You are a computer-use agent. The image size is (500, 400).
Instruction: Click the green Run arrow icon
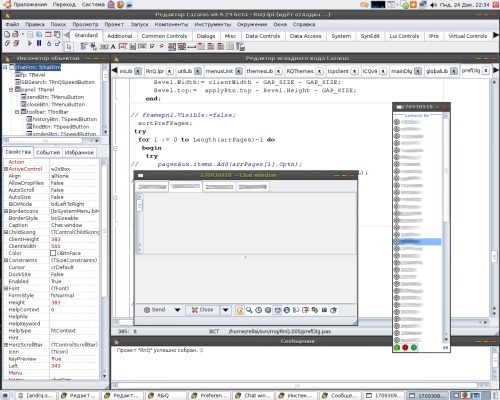[30, 43]
